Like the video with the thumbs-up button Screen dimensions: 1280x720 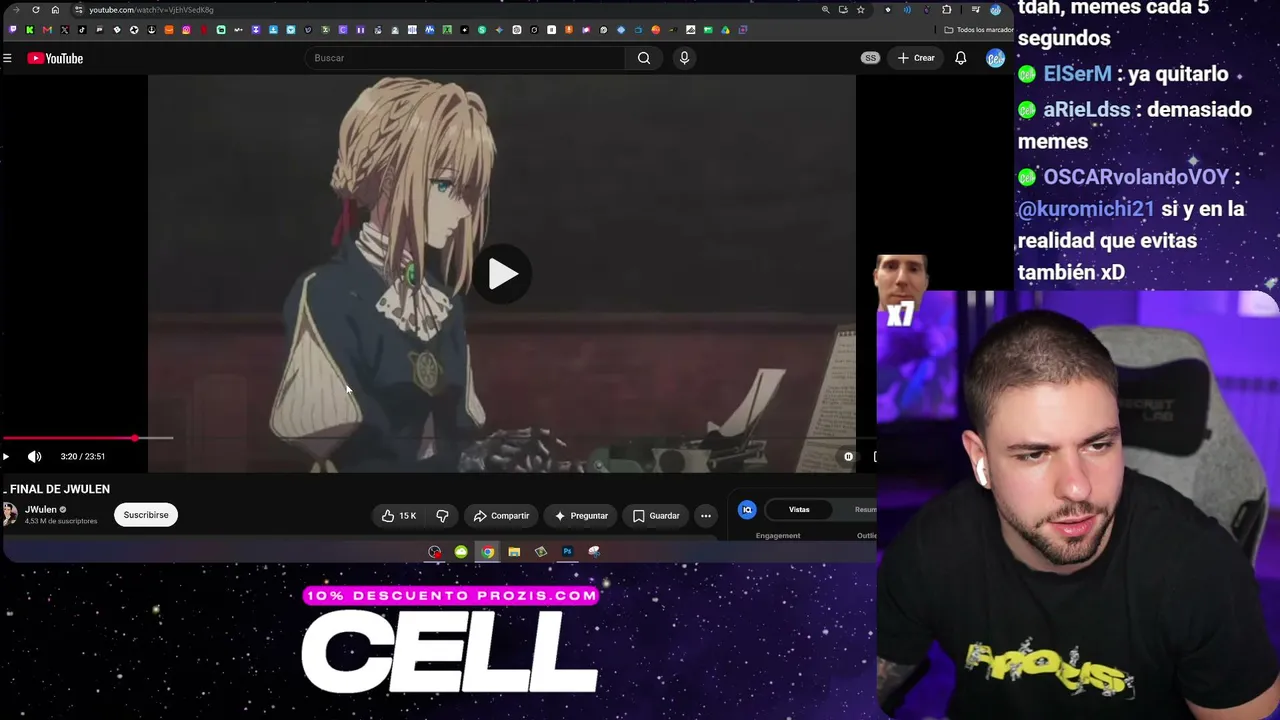[399, 516]
